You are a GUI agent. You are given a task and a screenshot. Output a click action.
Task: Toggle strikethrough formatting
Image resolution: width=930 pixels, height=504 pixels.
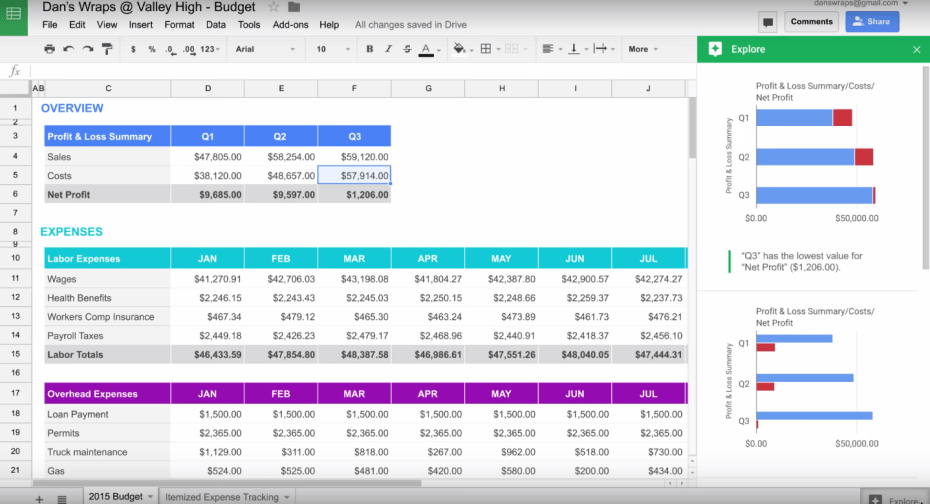pyautogui.click(x=407, y=49)
